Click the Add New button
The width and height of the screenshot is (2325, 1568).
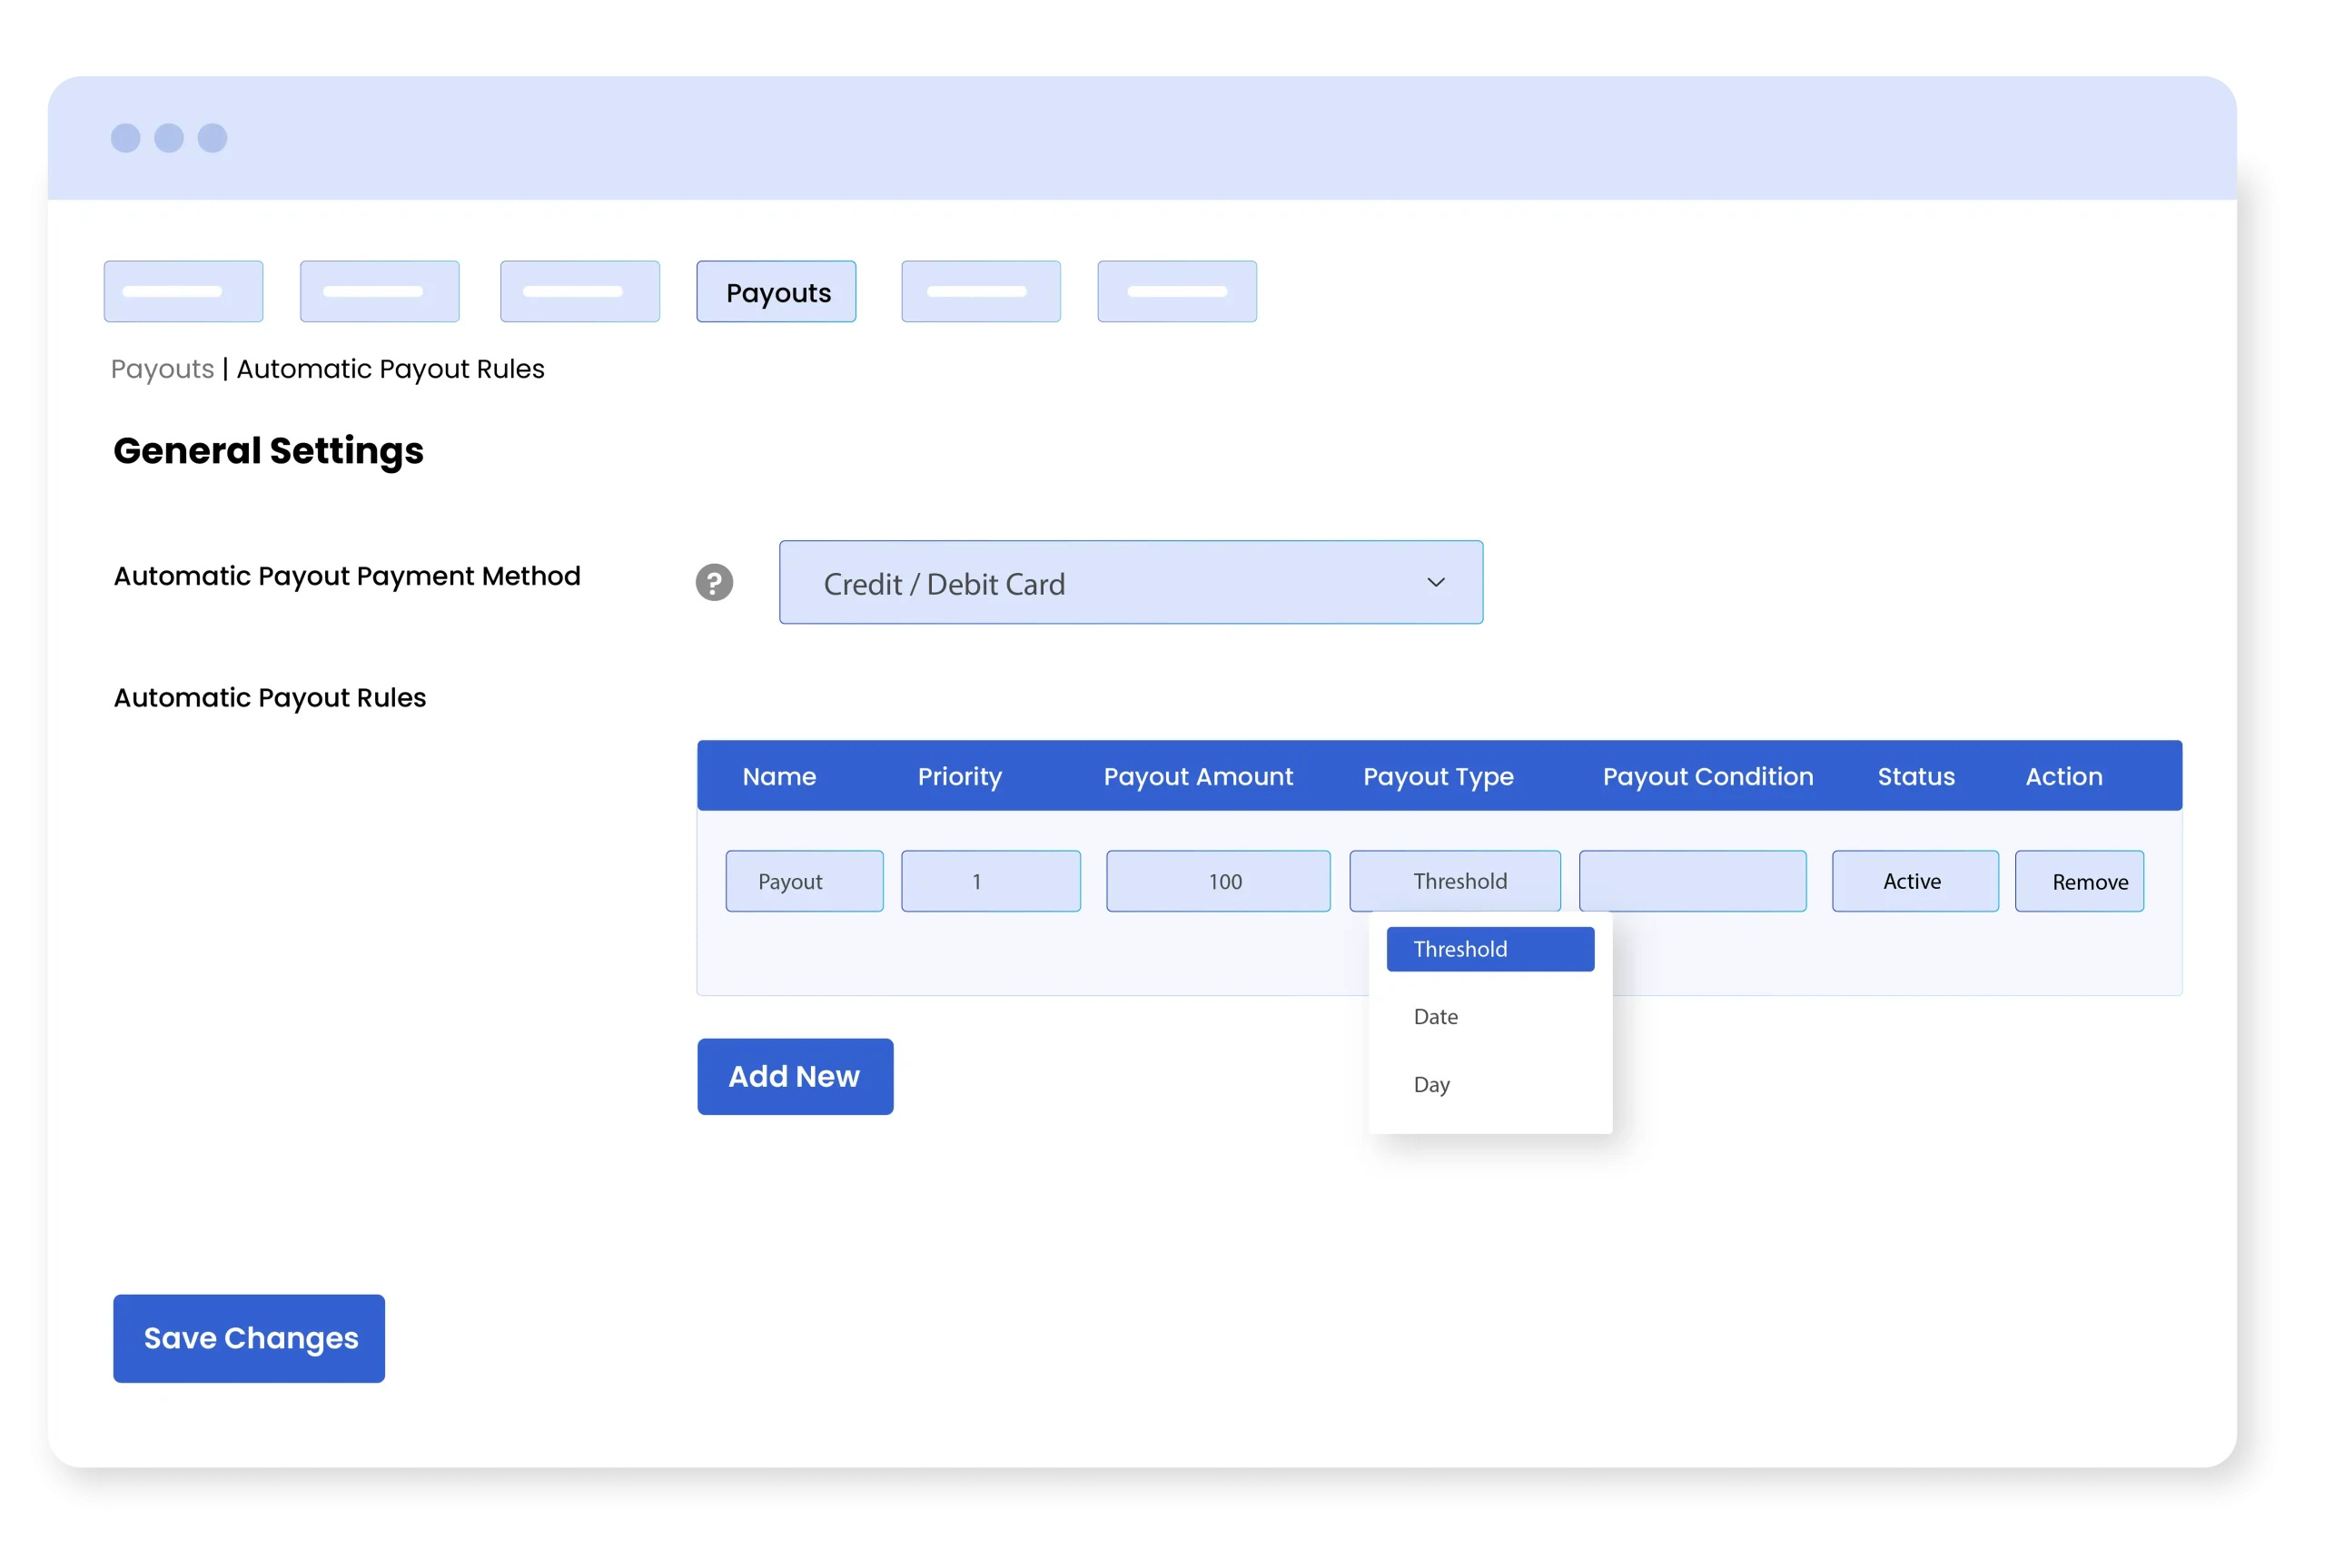point(795,1076)
